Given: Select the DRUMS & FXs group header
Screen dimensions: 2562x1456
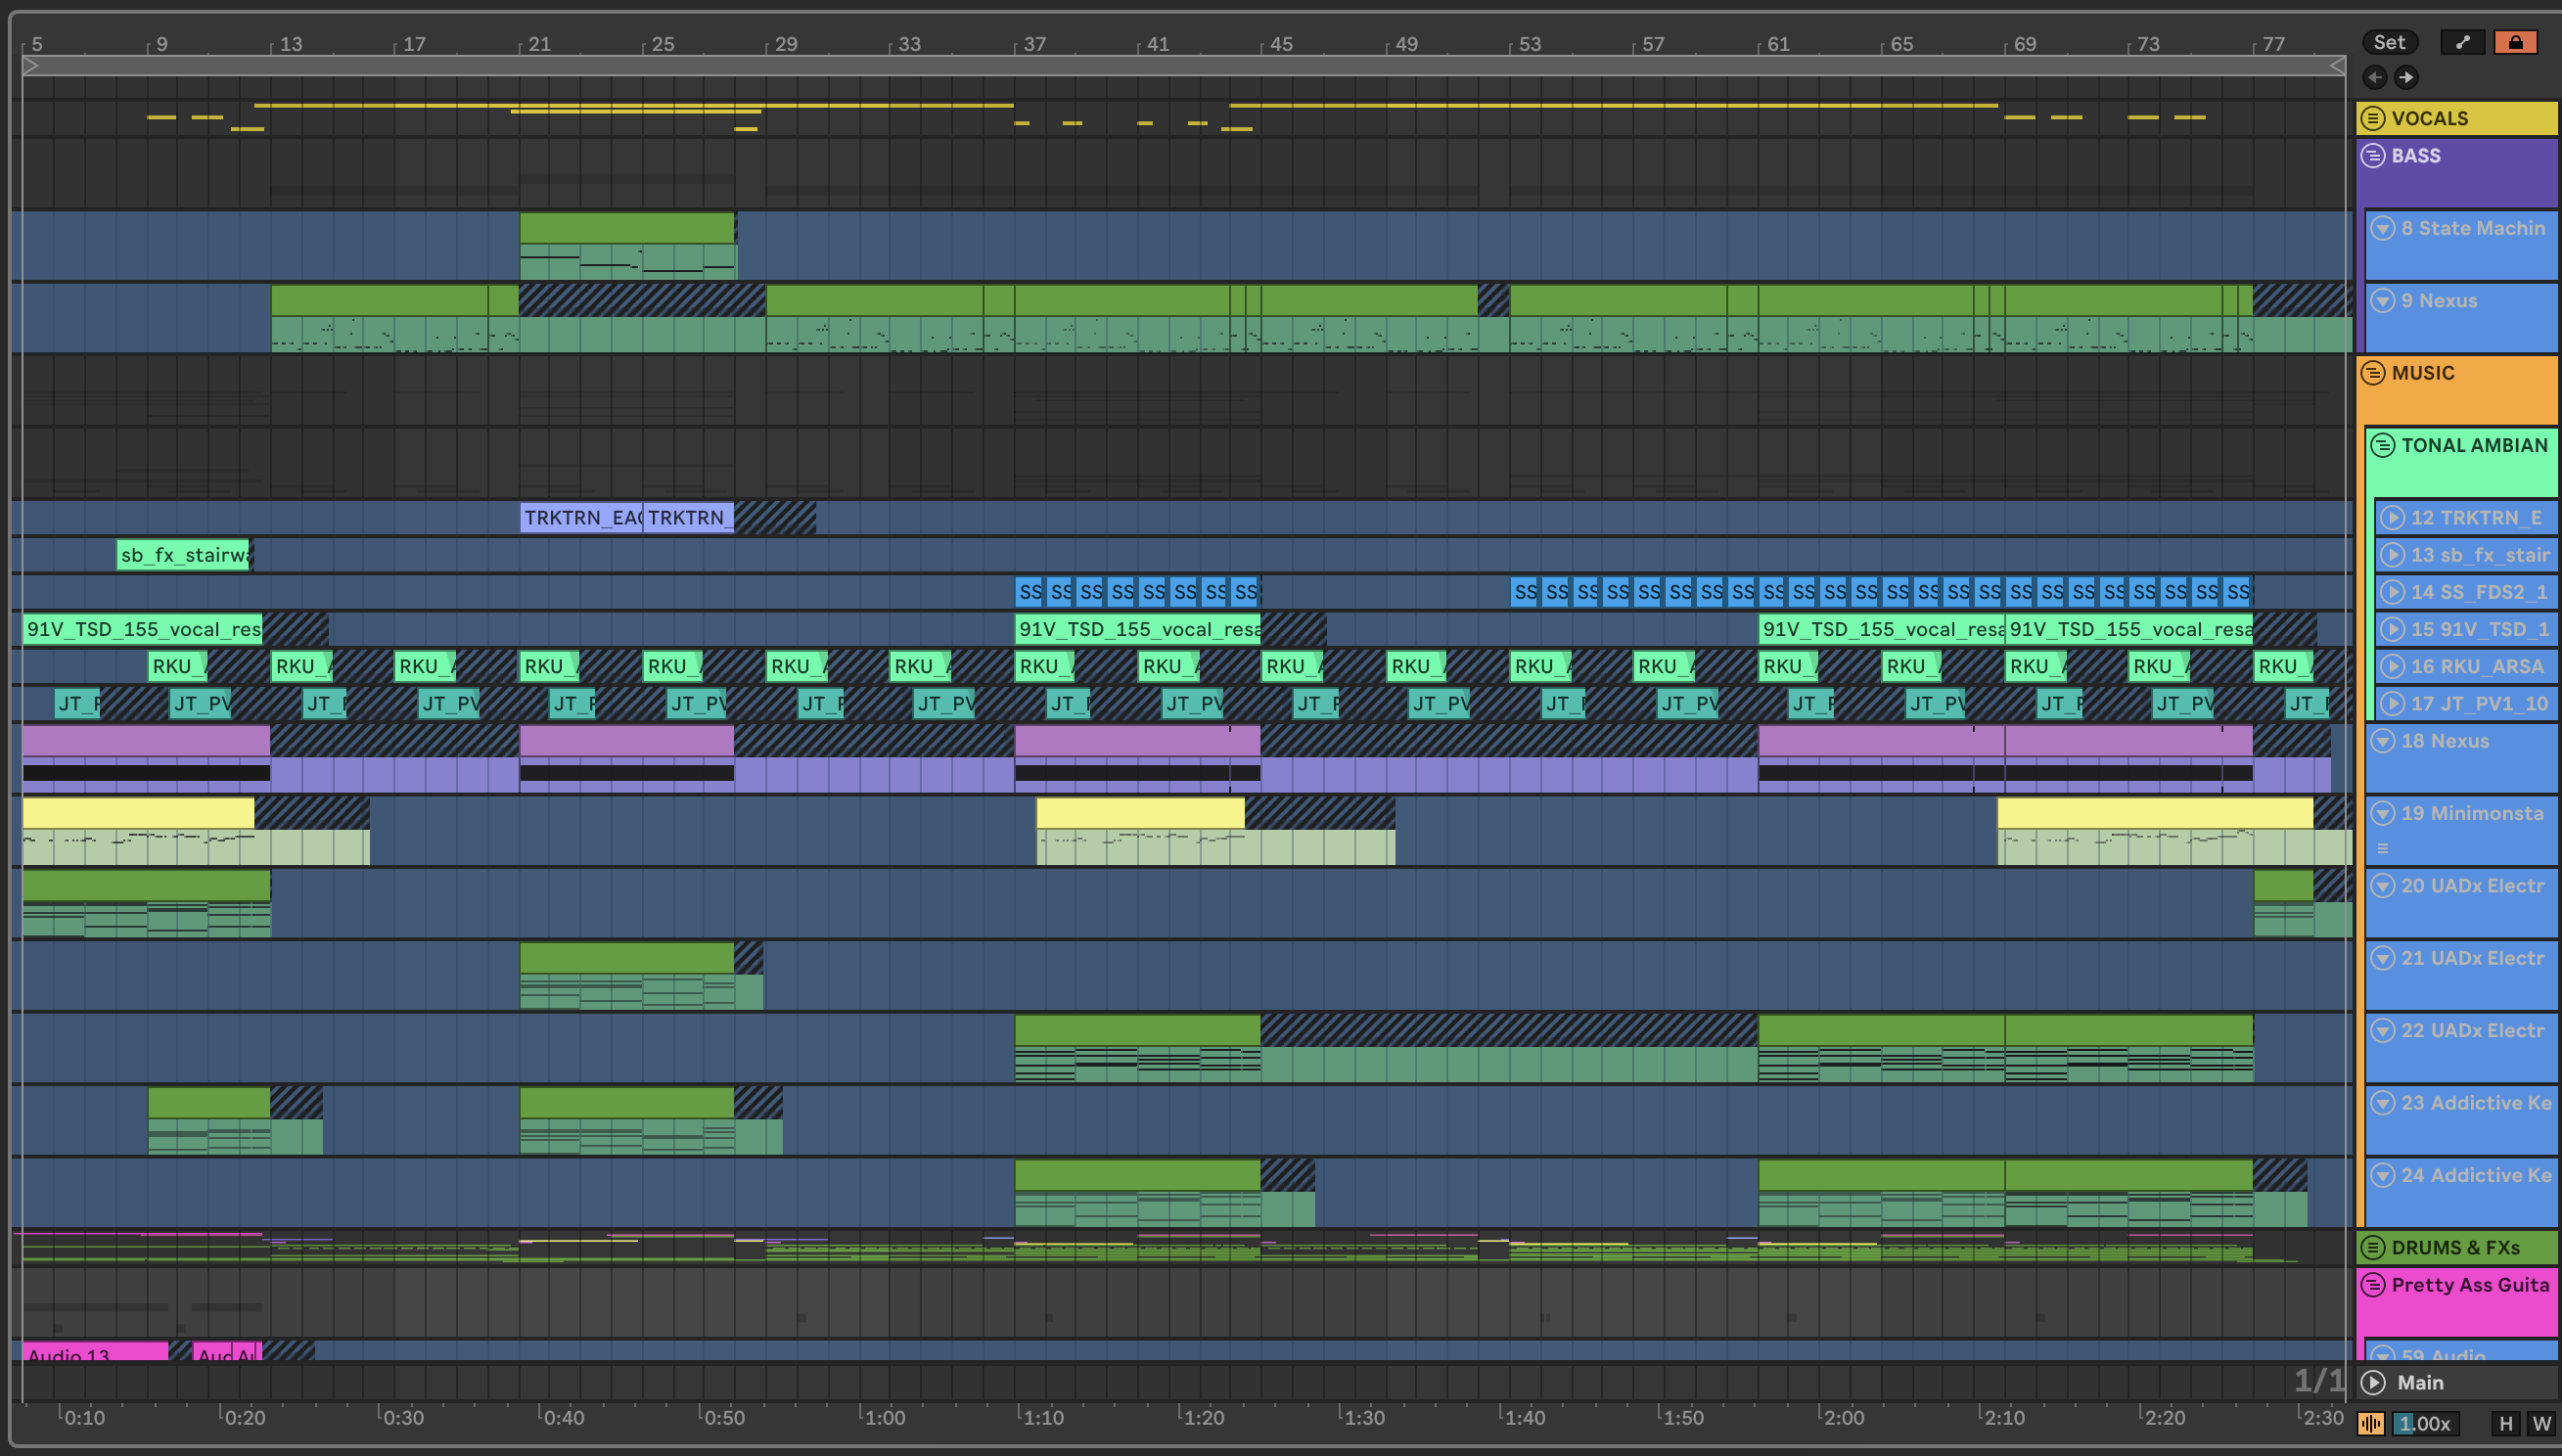Looking at the screenshot, I should pos(2456,1247).
